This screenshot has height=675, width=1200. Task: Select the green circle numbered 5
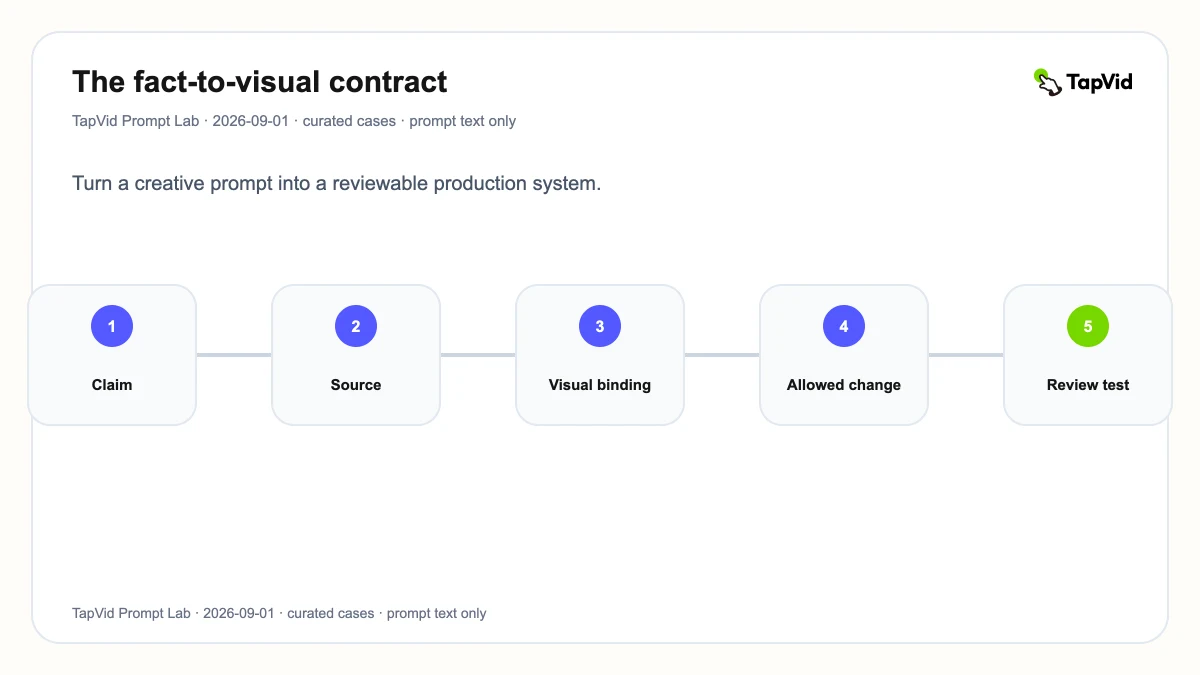pos(1088,326)
